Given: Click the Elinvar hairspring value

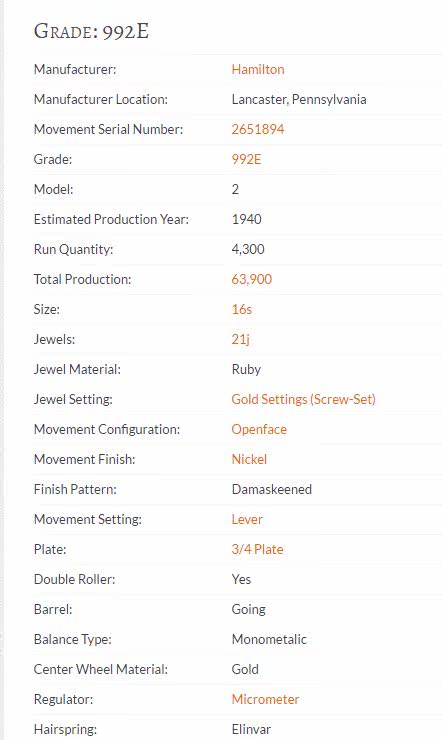Looking at the screenshot, I should (251, 729).
